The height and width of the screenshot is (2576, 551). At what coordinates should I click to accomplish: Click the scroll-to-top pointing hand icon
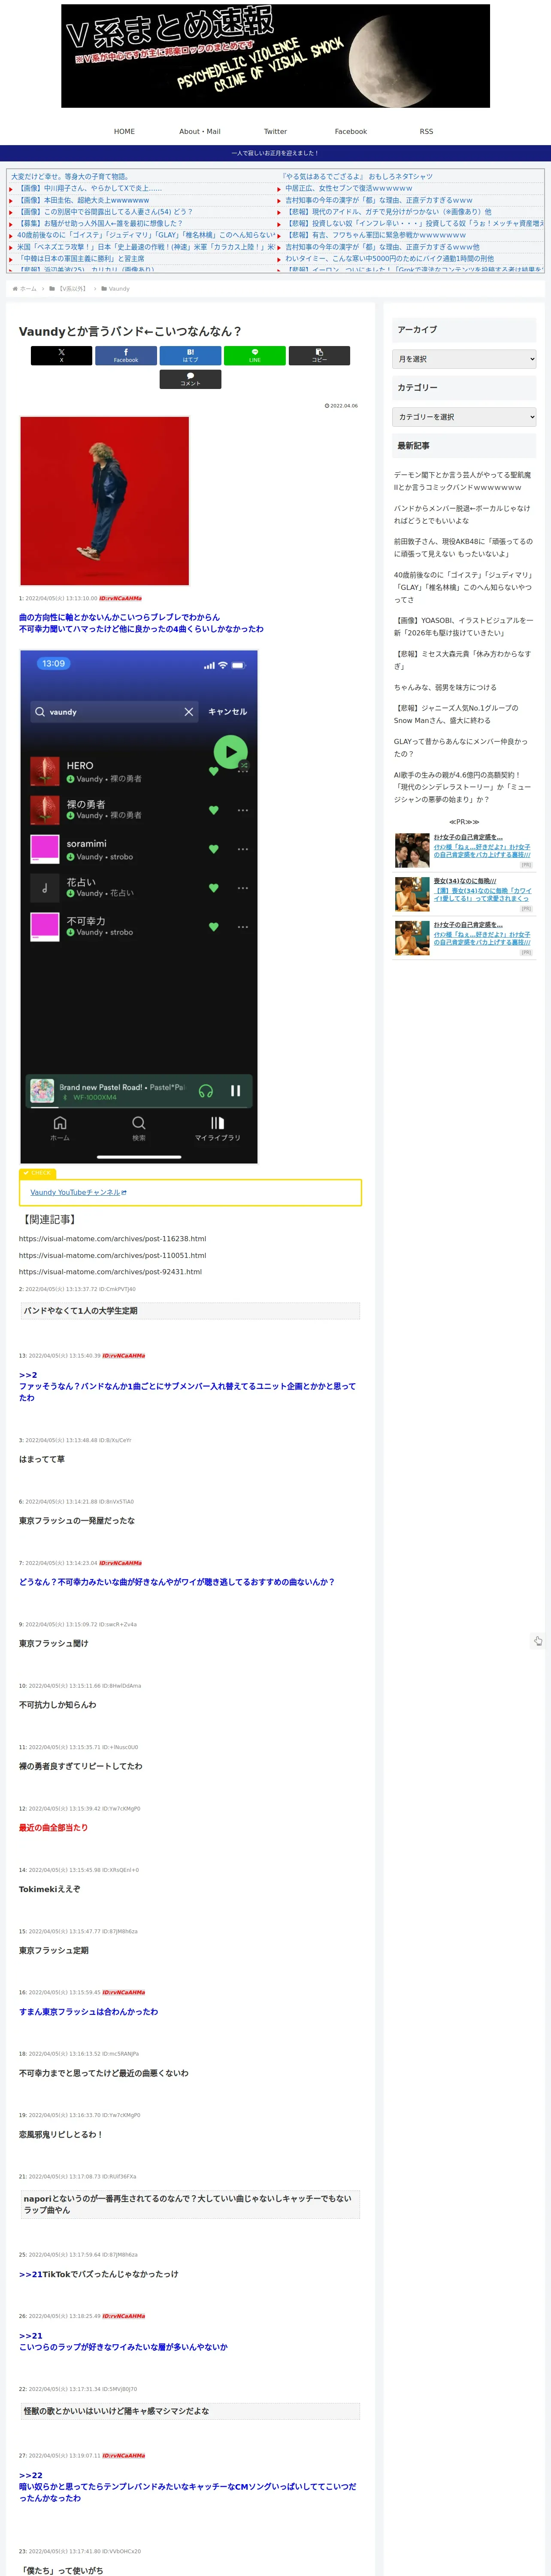(538, 1641)
